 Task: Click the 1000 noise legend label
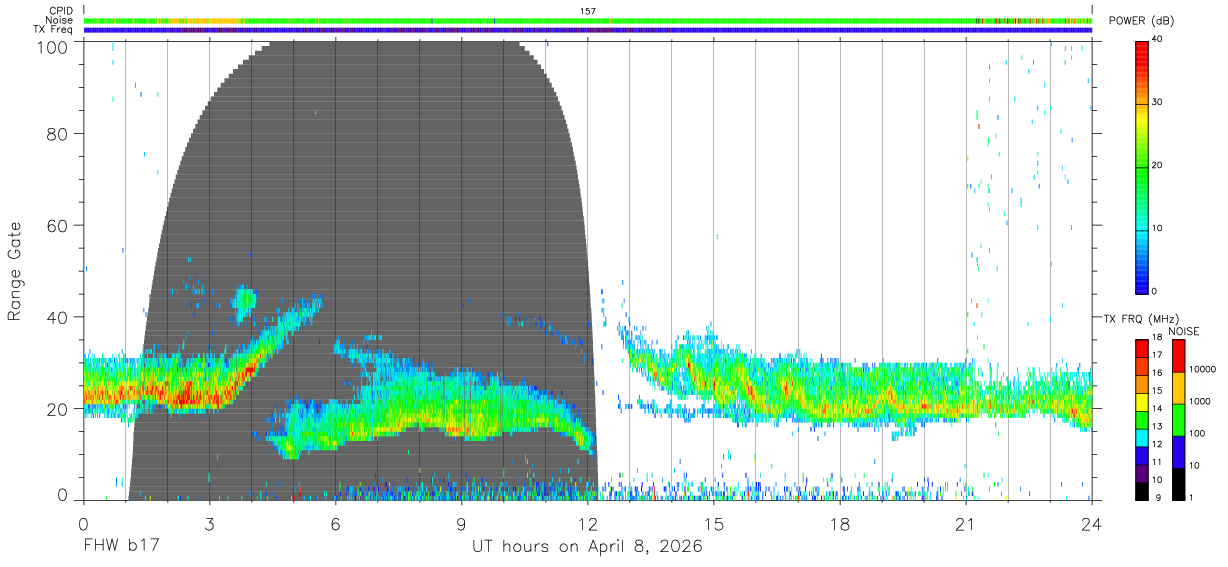[1201, 401]
